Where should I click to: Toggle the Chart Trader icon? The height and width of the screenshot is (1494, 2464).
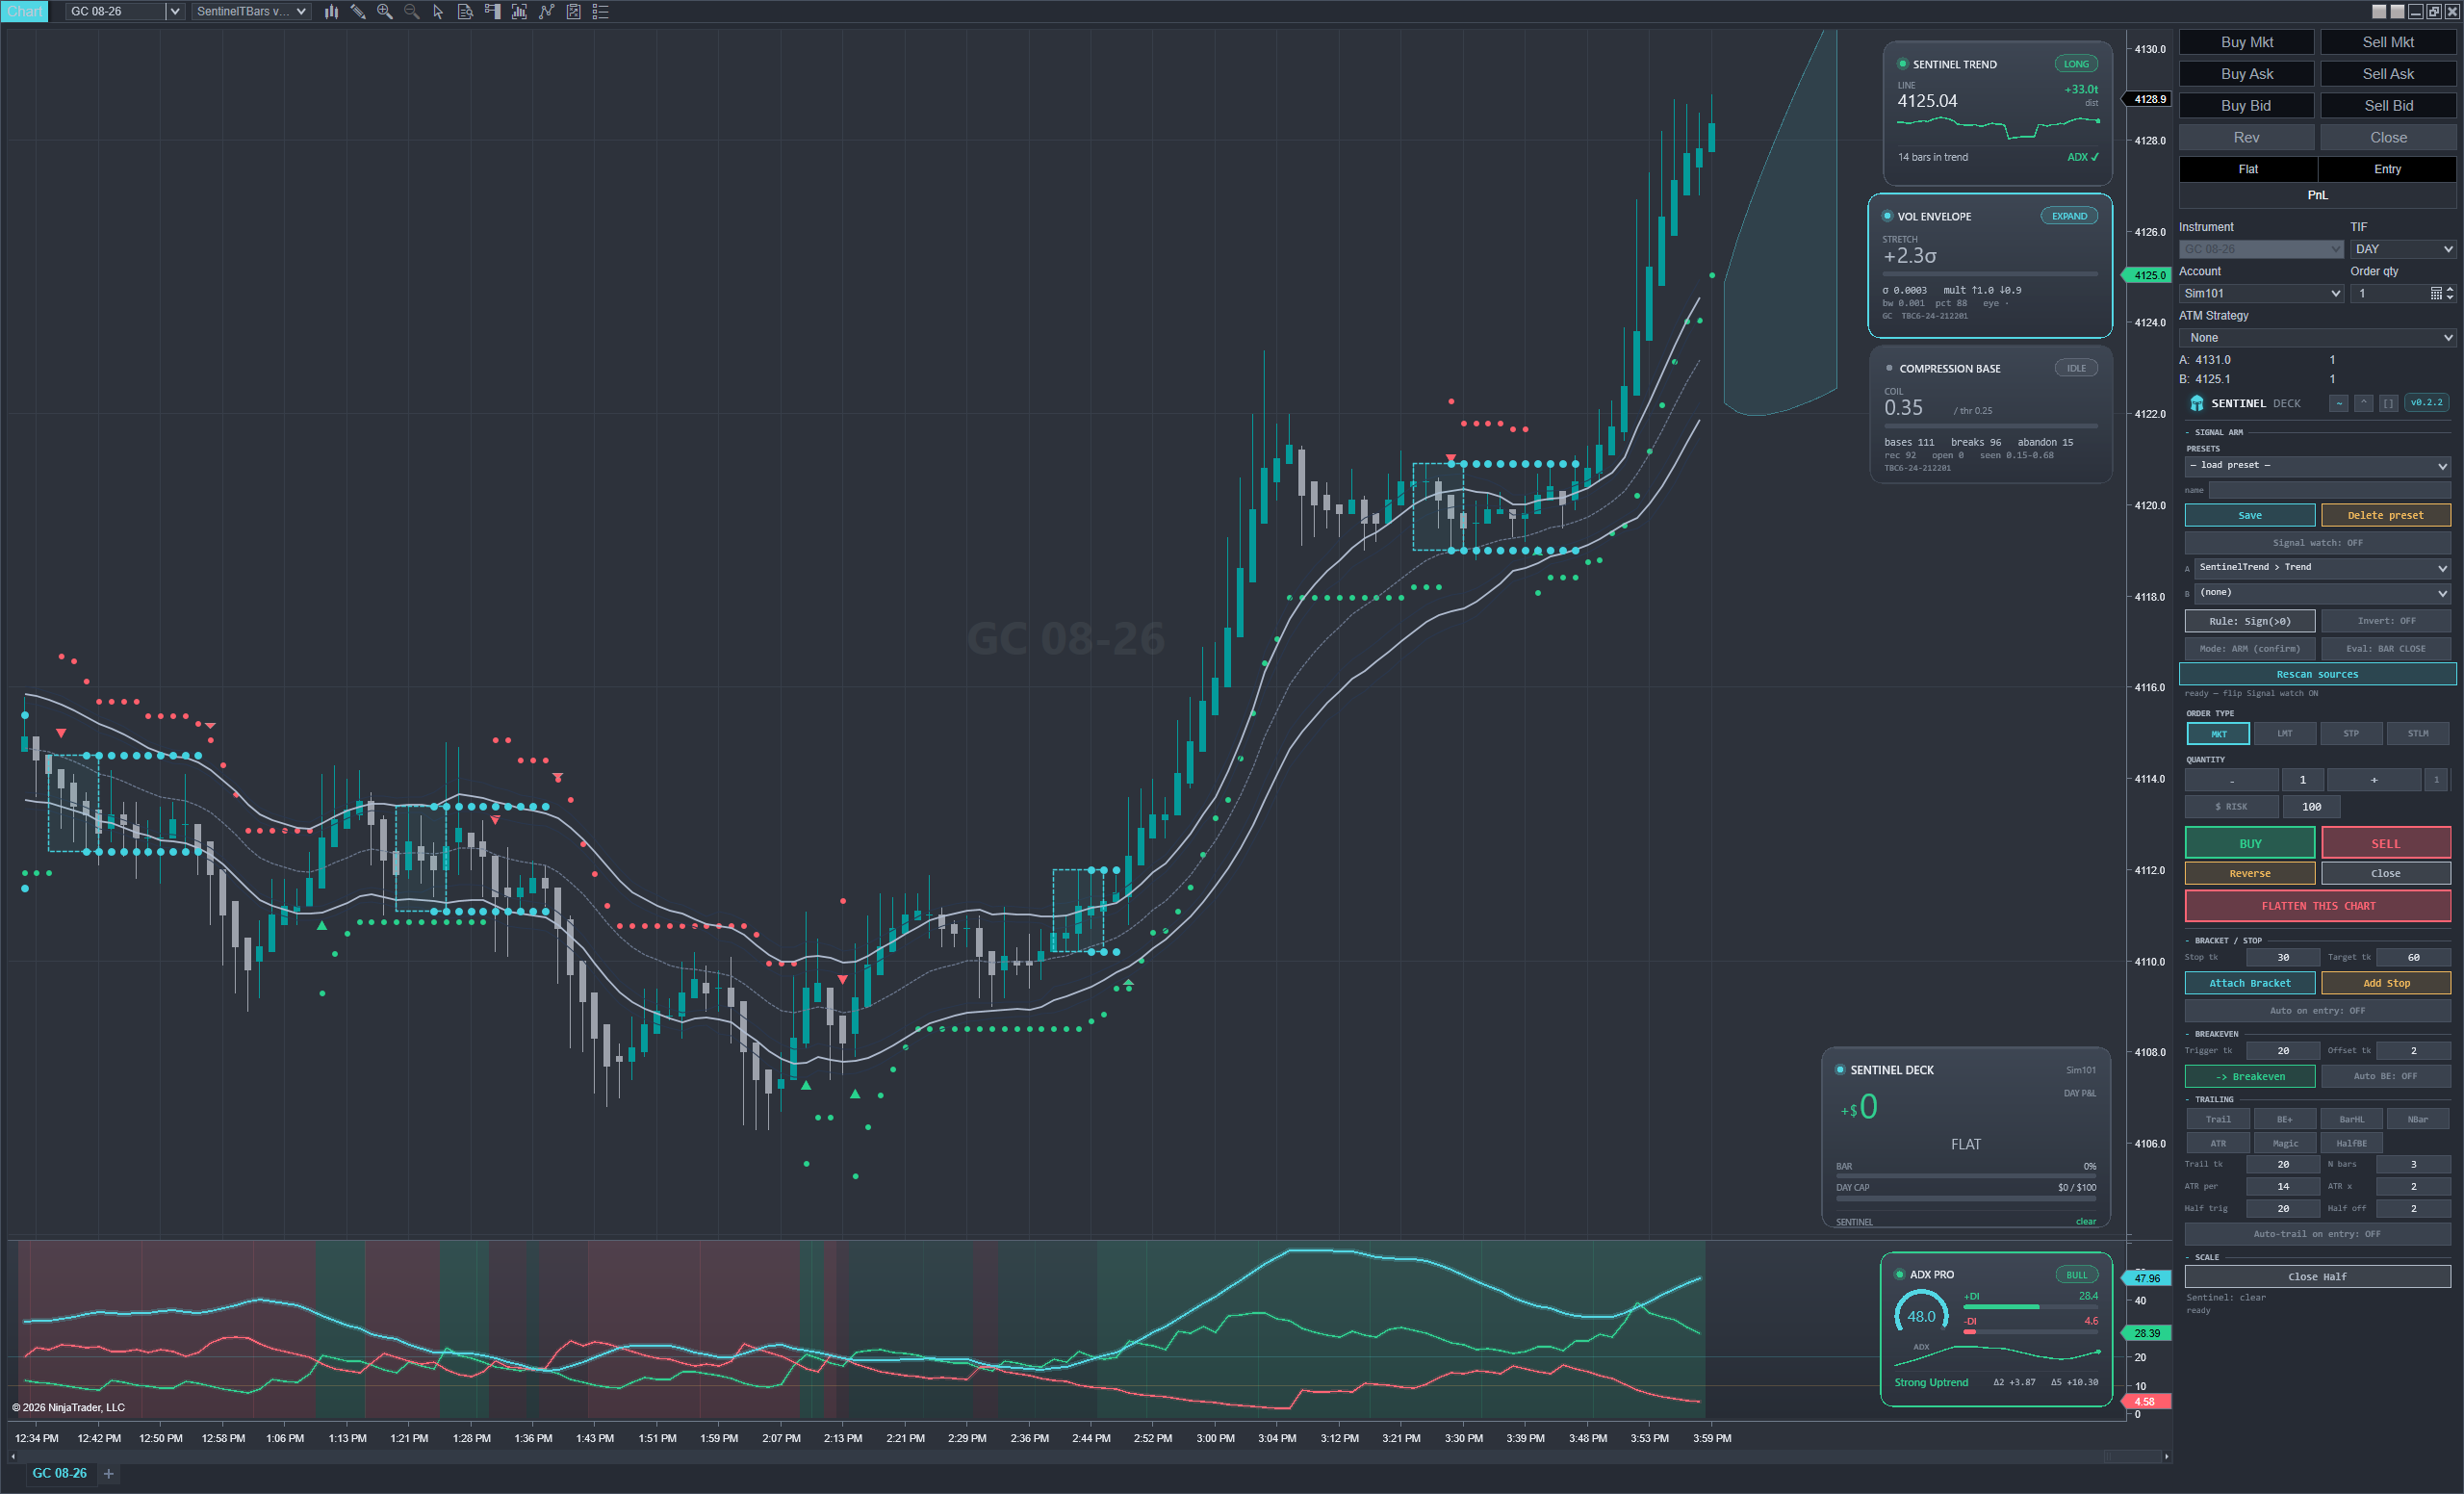(492, 12)
